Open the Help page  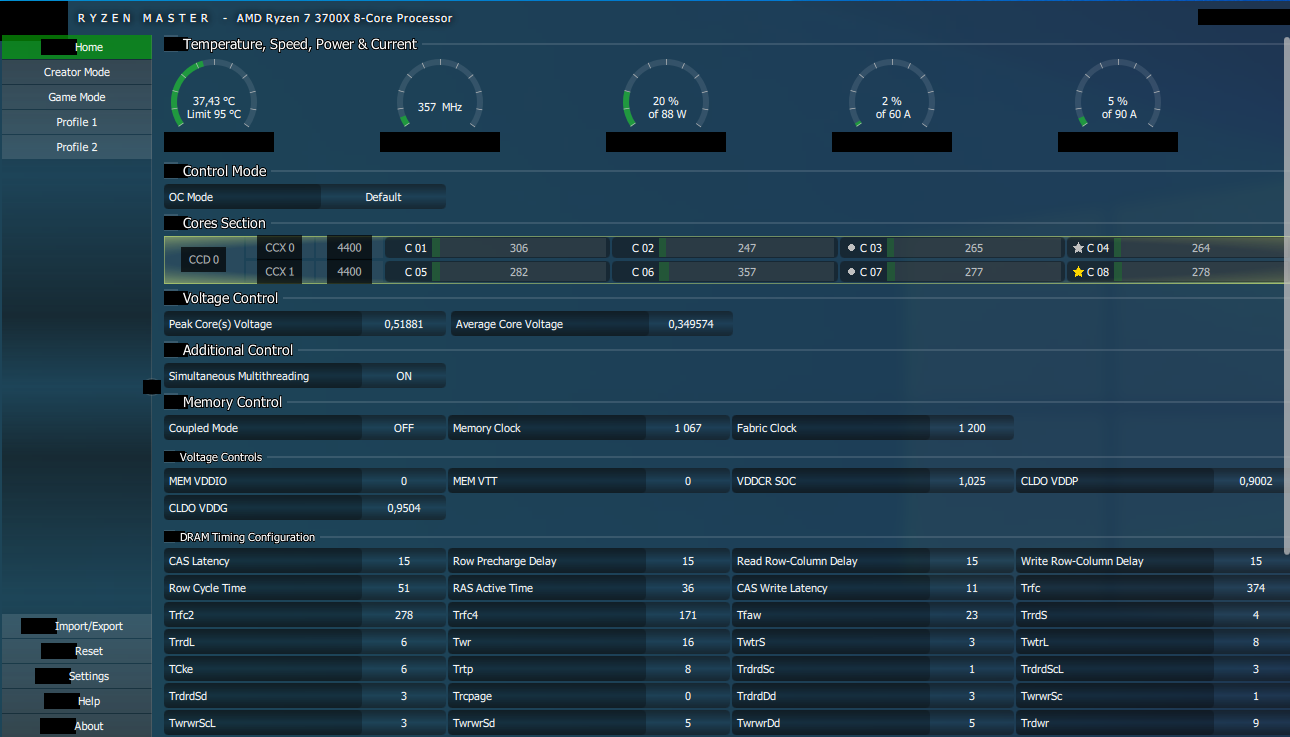77,701
